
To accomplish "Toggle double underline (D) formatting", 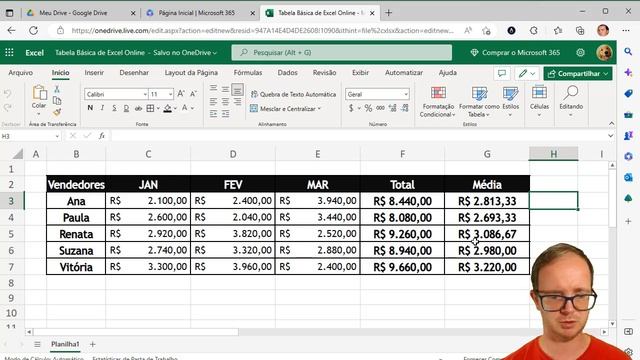I will click(x=126, y=108).
